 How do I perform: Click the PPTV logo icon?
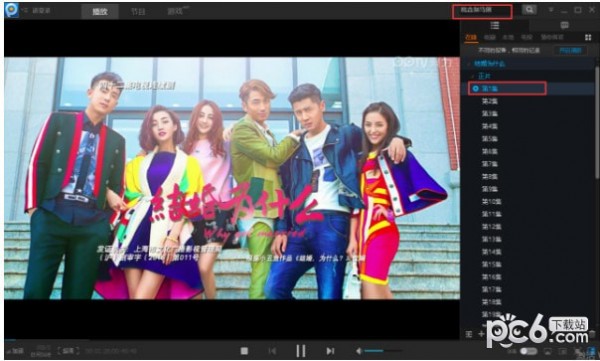click(x=11, y=10)
